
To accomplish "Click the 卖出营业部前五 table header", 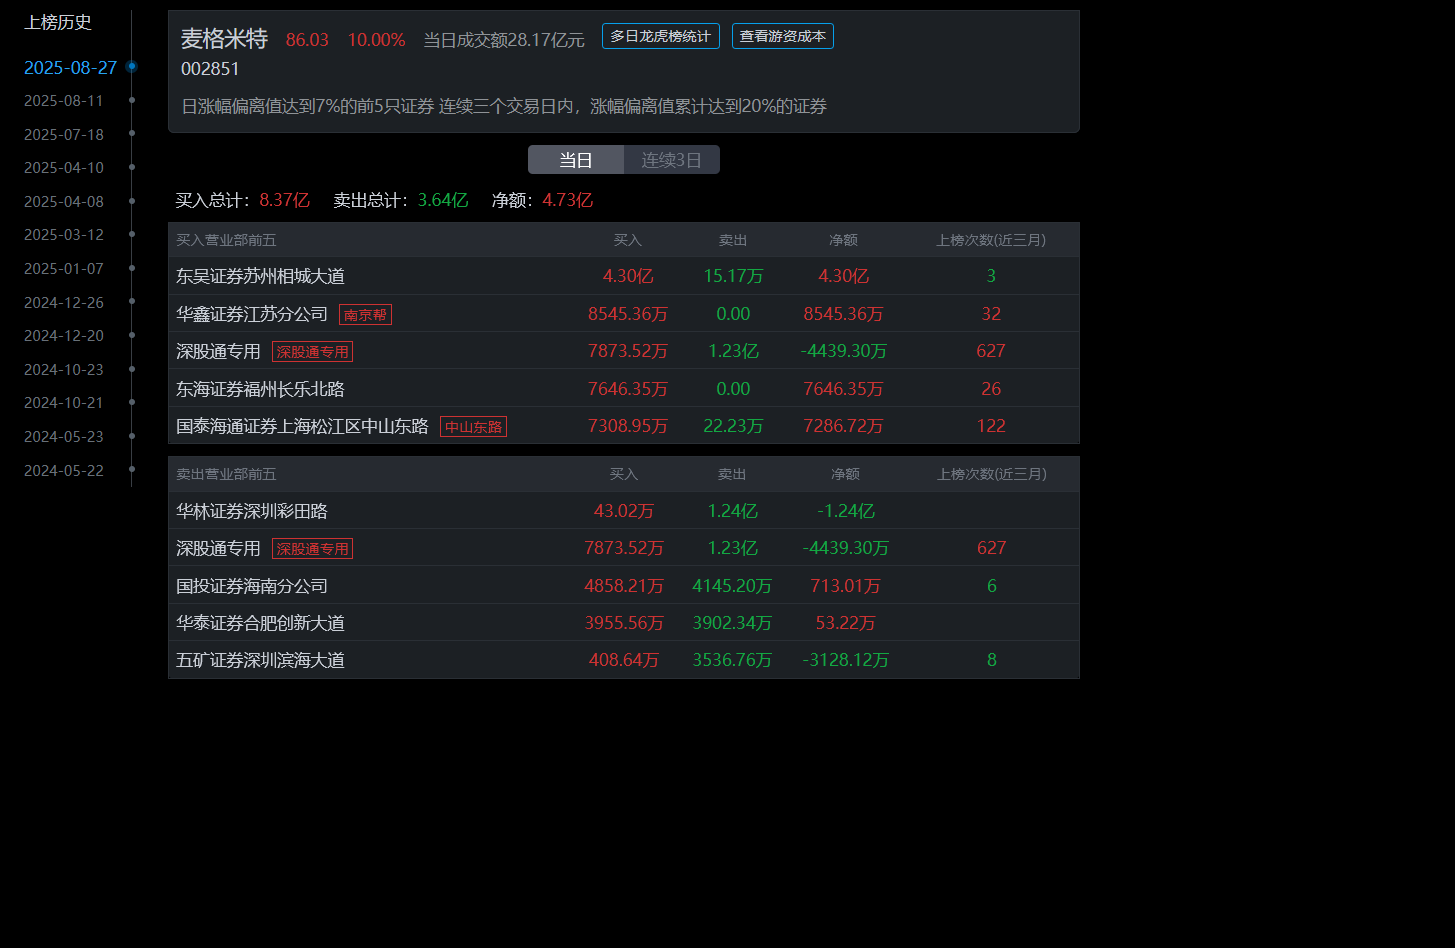I will [x=226, y=474].
